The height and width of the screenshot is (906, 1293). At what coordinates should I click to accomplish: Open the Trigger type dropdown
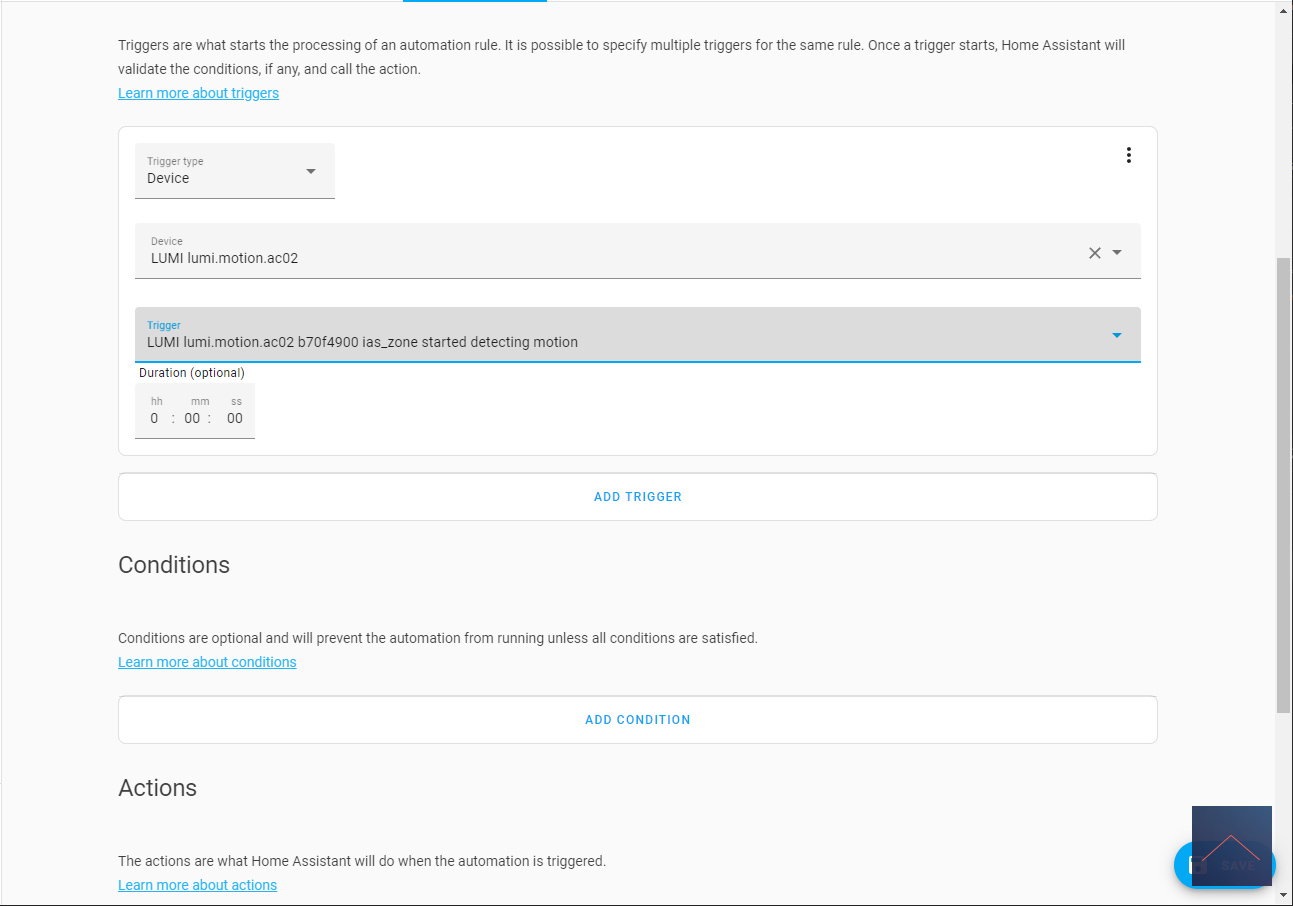(x=235, y=171)
